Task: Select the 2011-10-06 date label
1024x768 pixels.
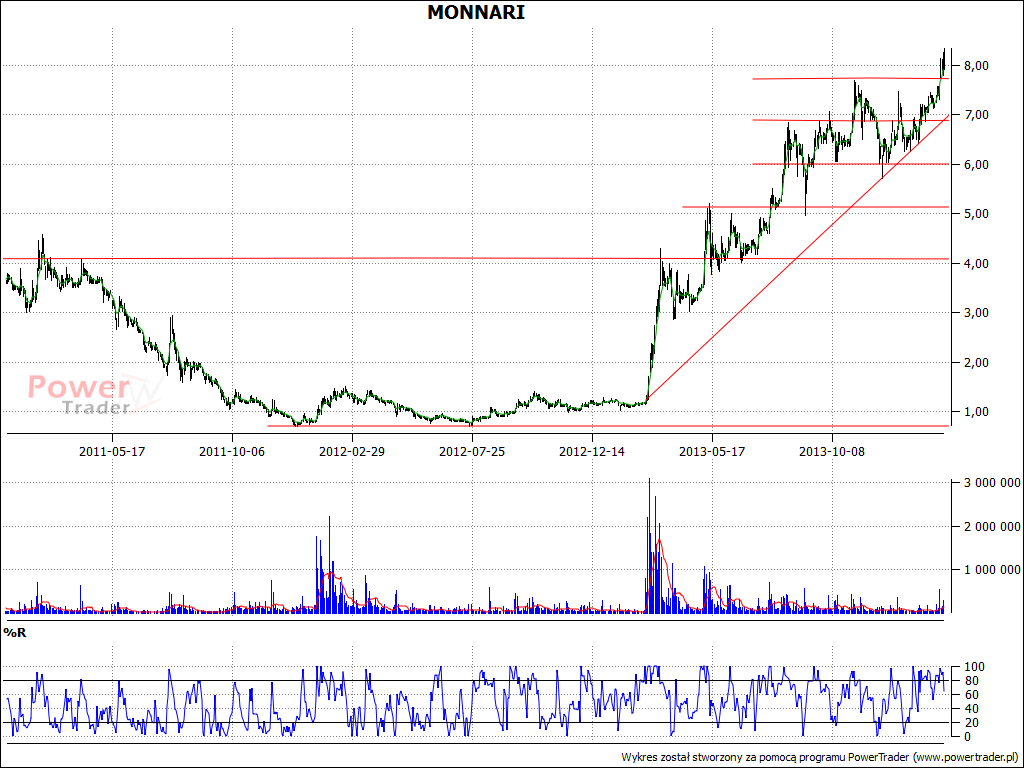Action: [232, 451]
